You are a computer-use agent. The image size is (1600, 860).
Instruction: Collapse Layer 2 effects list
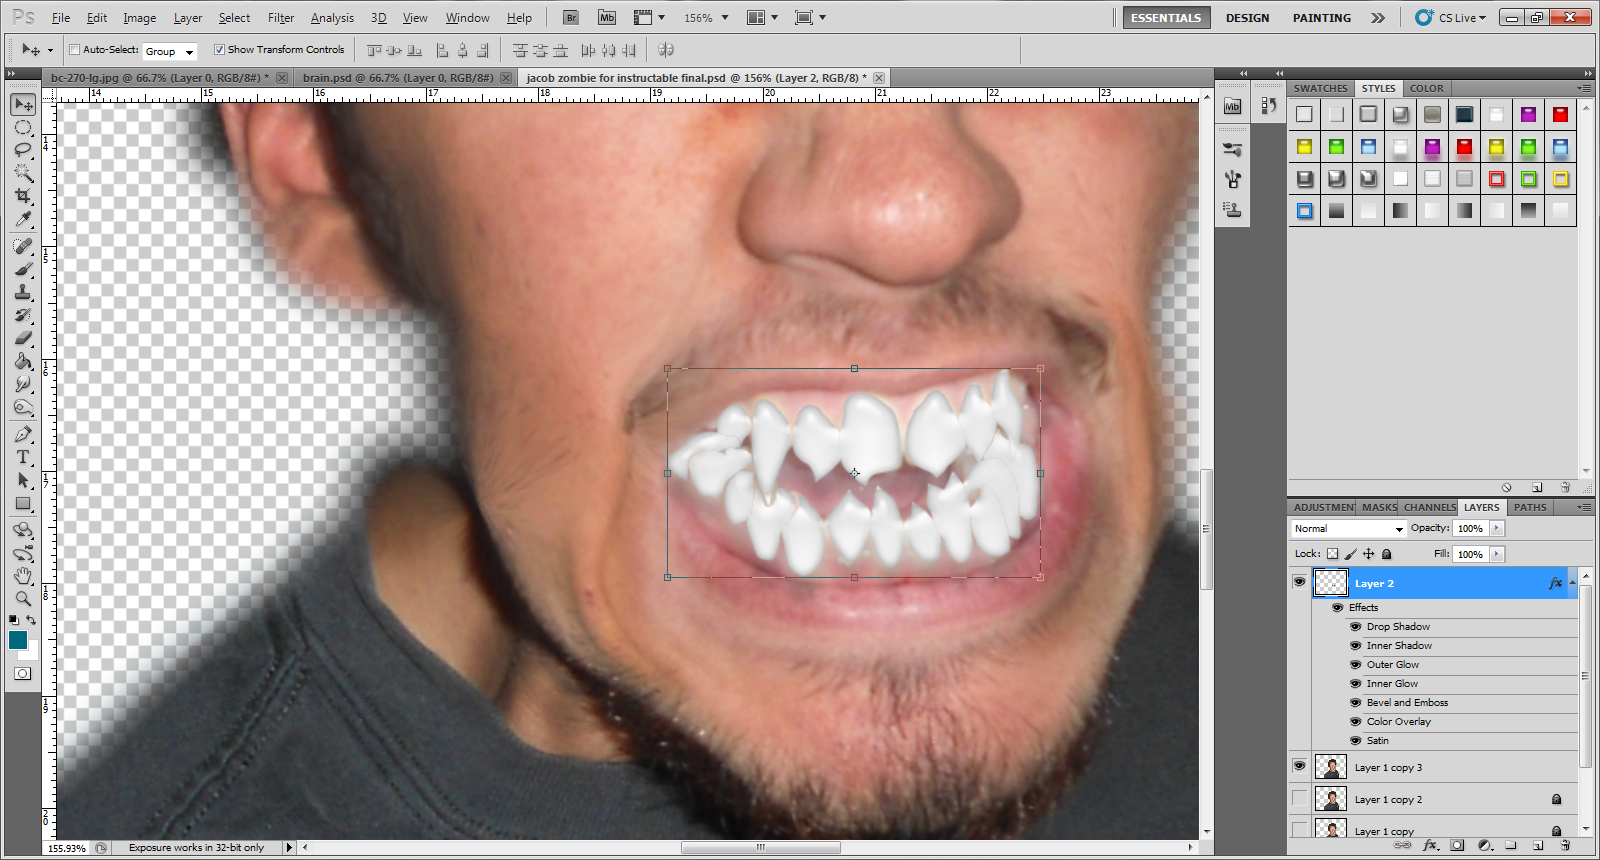pos(1572,582)
